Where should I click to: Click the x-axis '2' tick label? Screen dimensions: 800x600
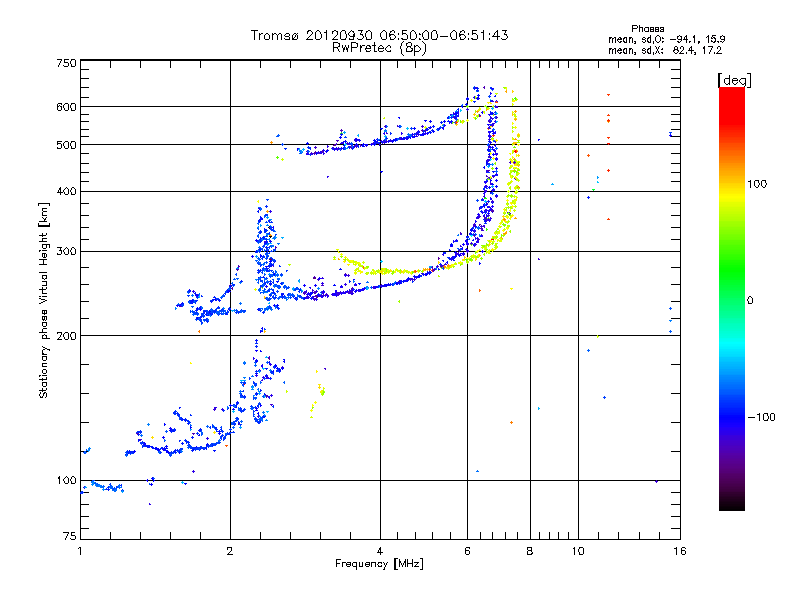click(x=230, y=551)
